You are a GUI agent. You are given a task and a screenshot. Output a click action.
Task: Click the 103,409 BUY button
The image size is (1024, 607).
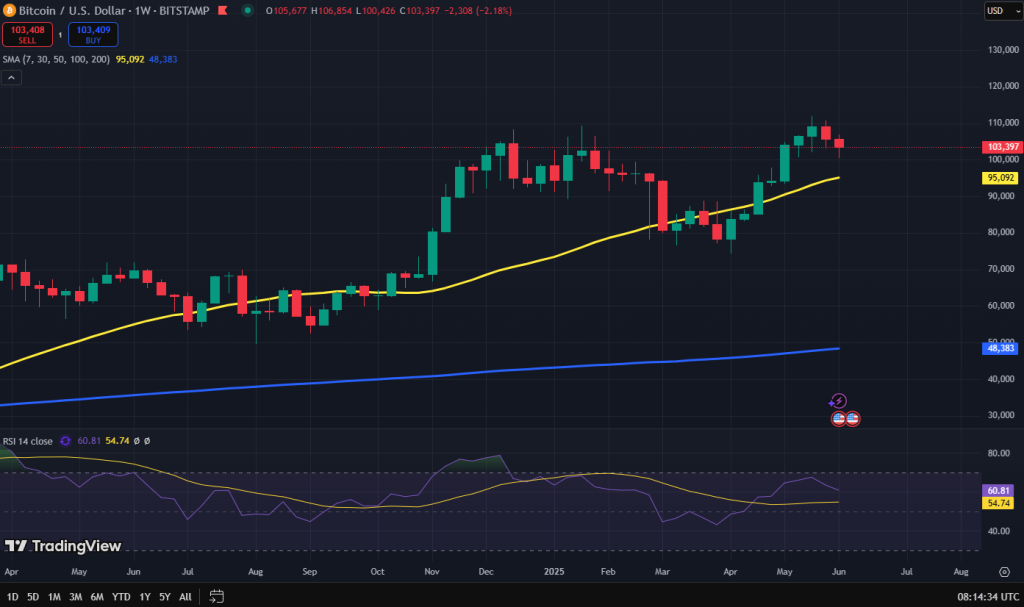point(93,35)
